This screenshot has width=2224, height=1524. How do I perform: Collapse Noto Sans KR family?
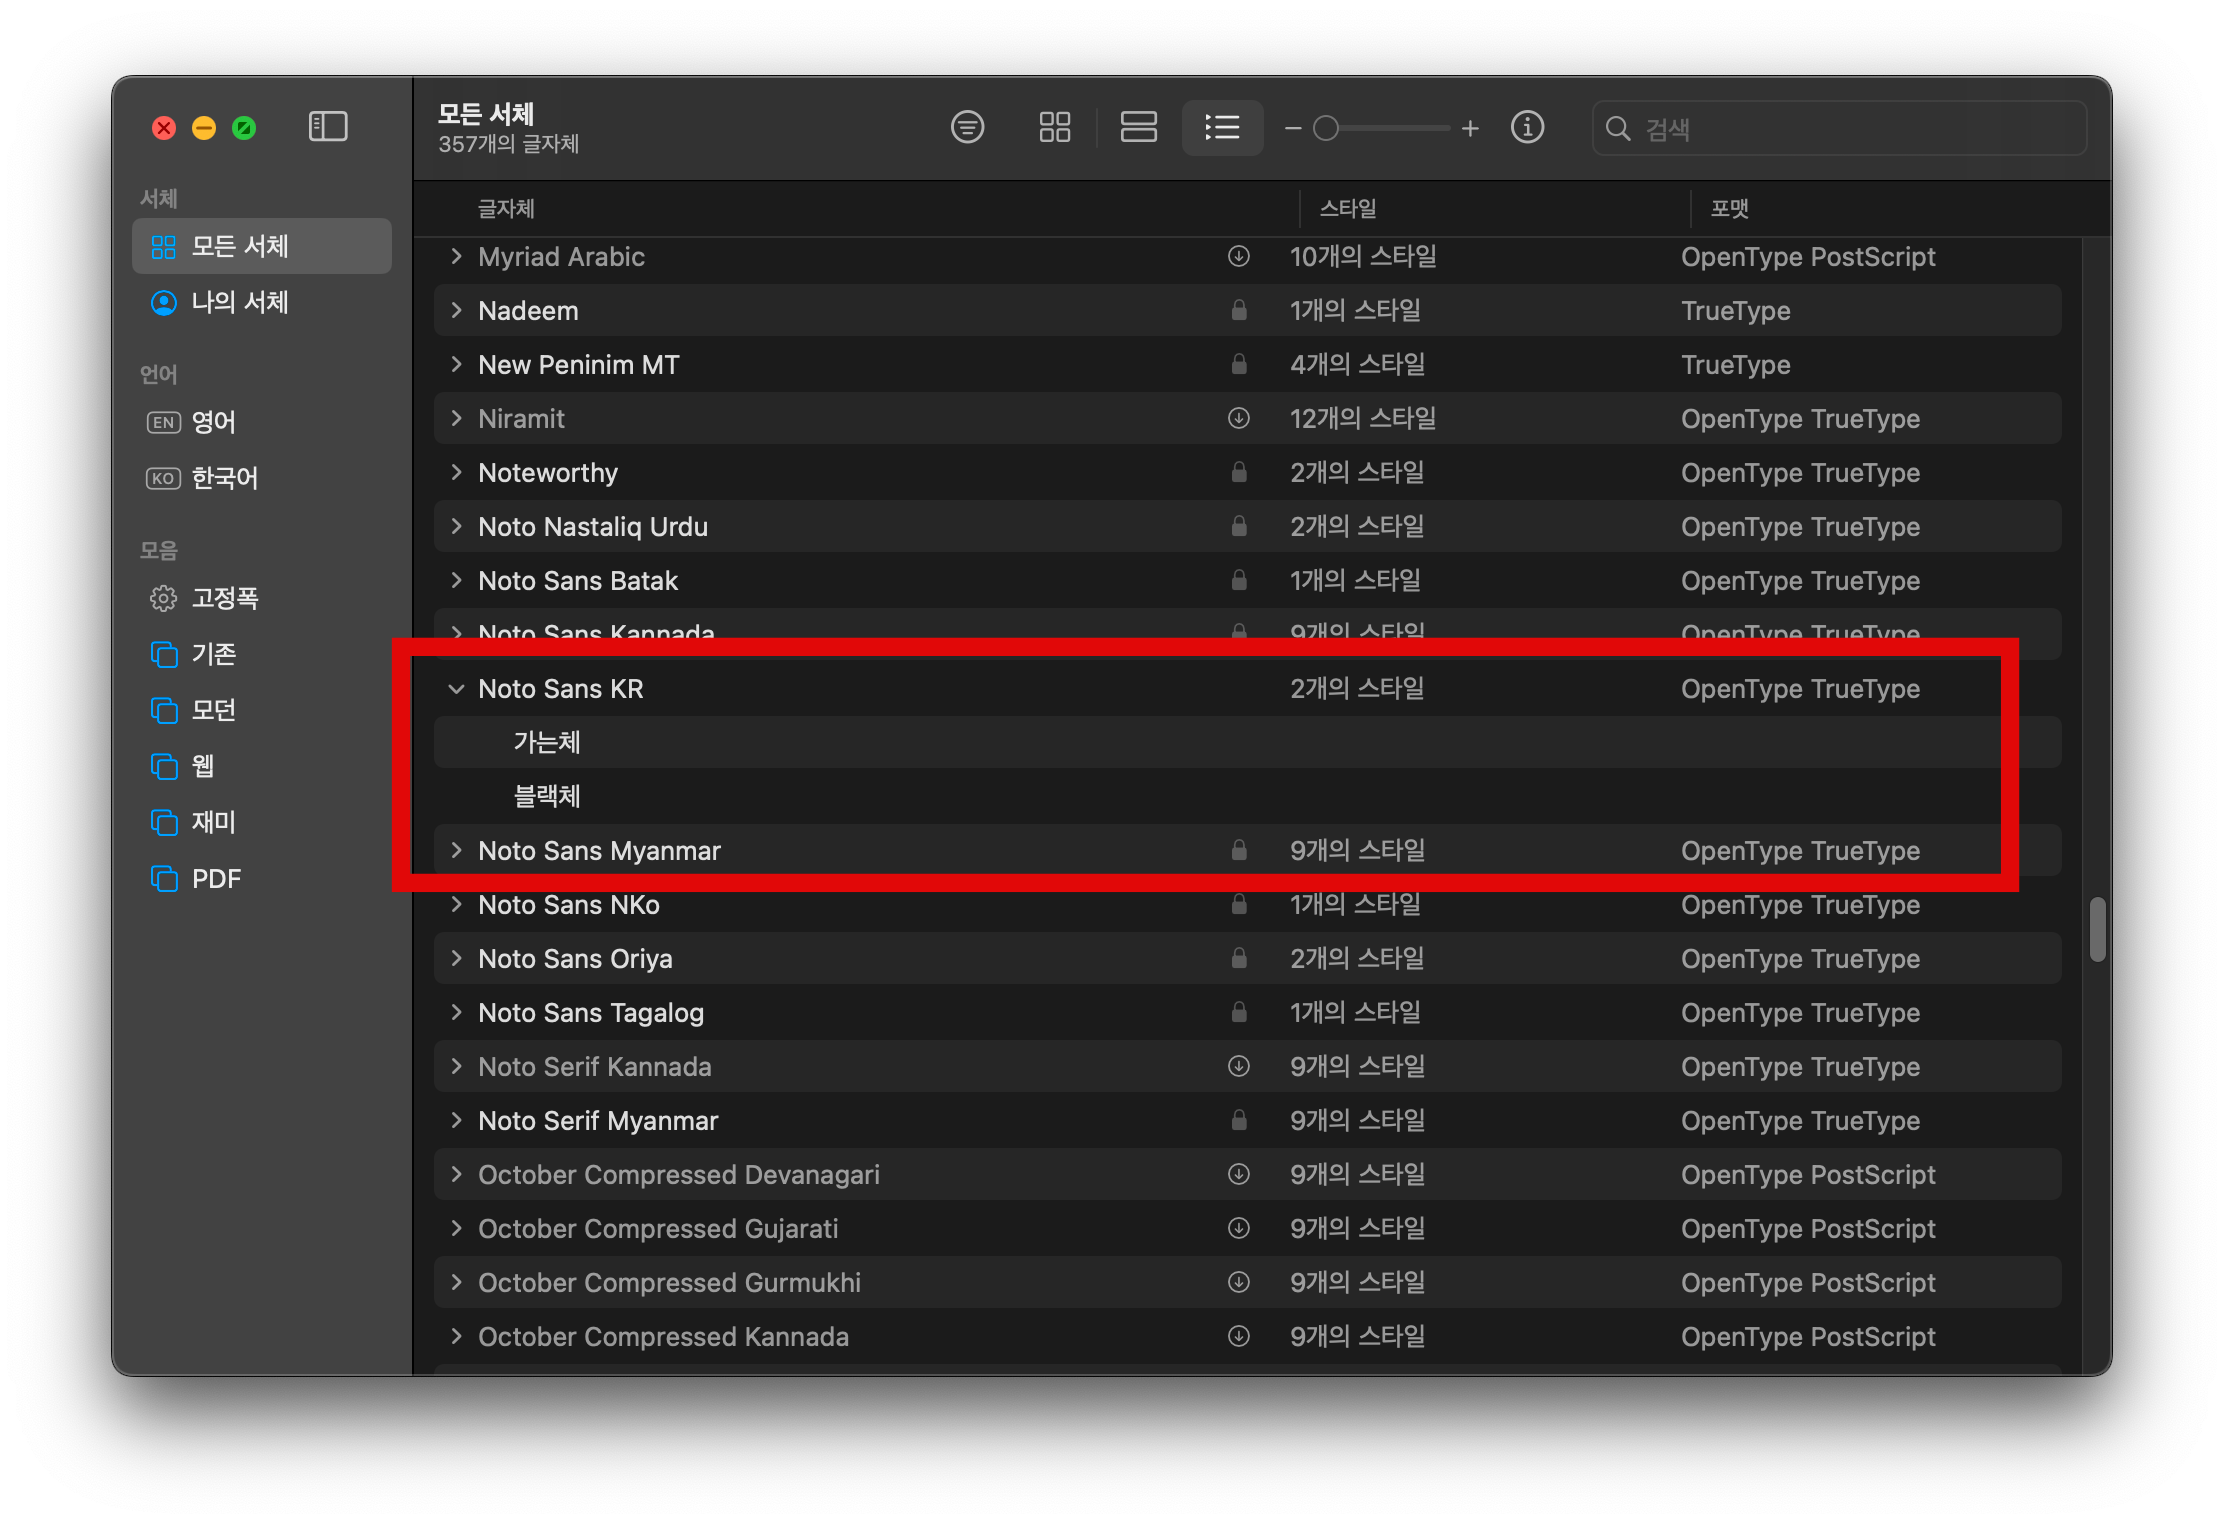pyautogui.click(x=456, y=688)
